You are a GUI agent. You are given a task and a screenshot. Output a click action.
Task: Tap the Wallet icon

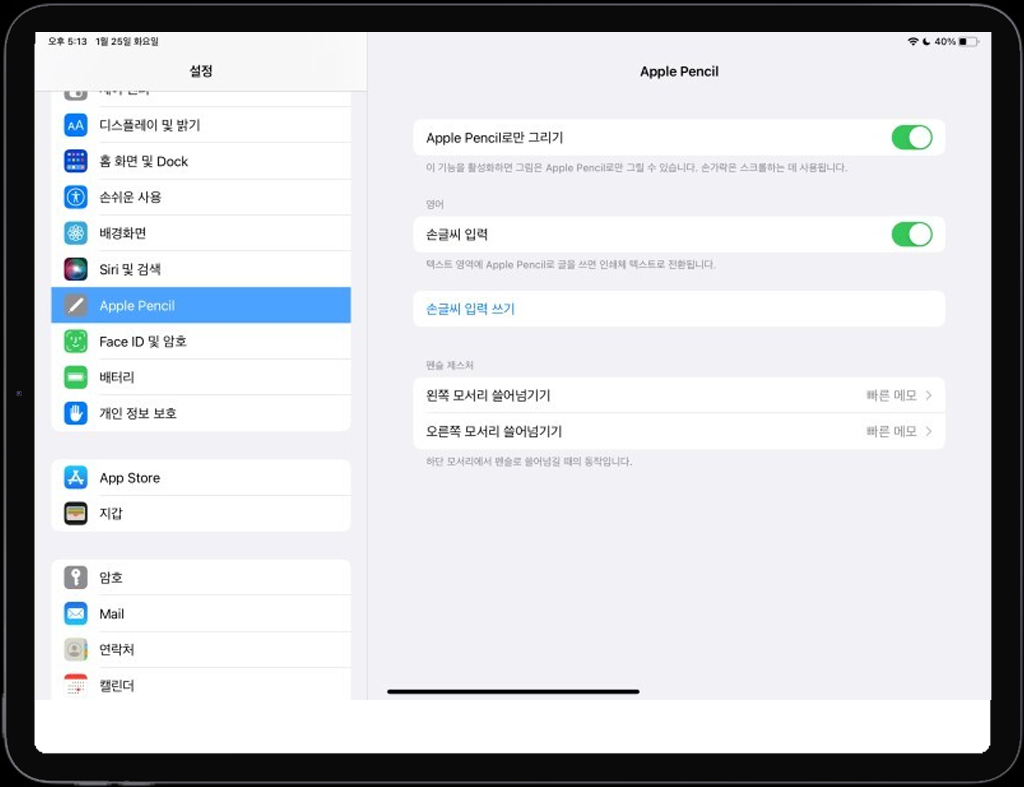coord(76,513)
